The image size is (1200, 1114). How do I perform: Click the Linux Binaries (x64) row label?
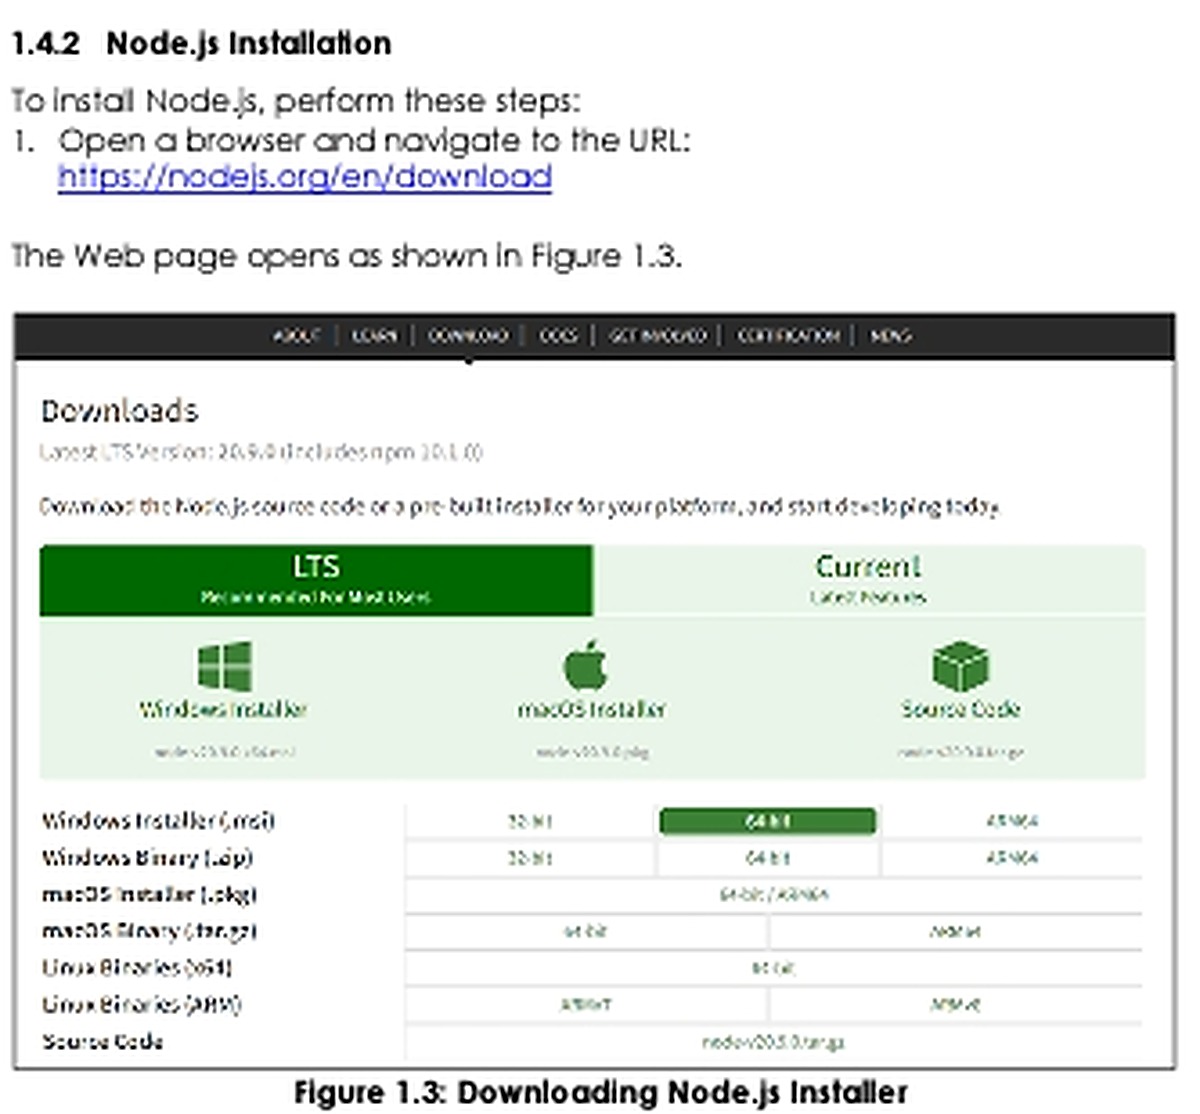[137, 968]
